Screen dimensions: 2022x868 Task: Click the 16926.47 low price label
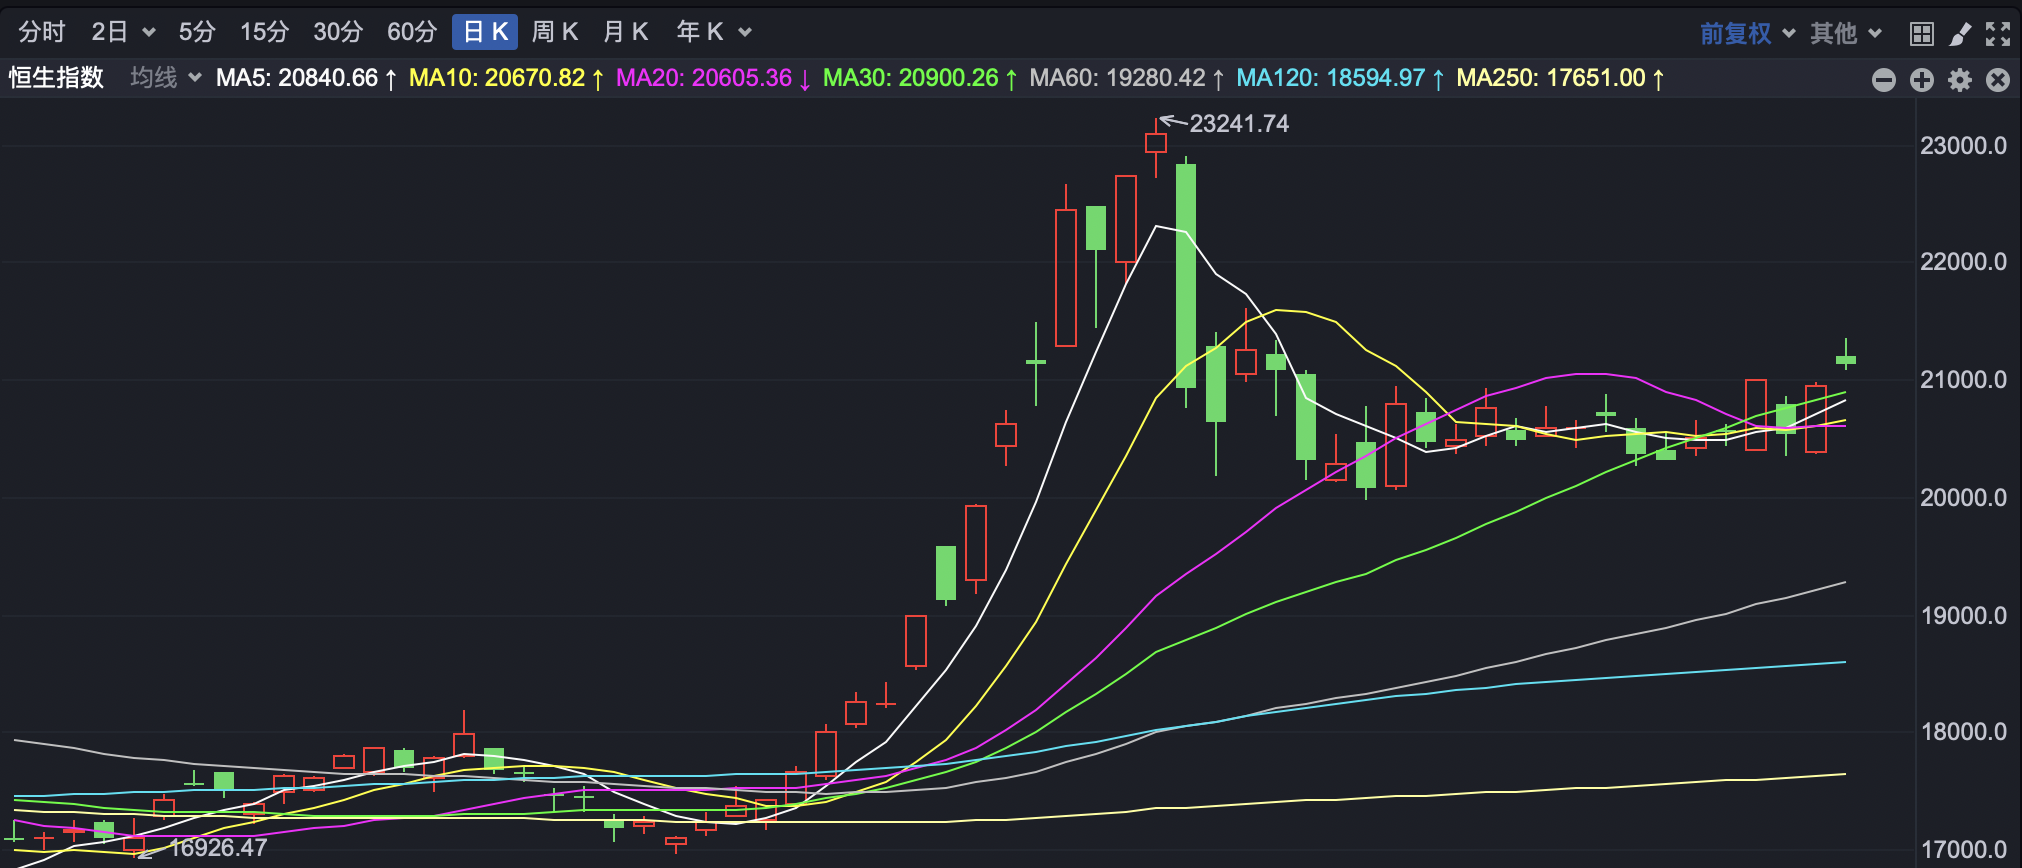(x=218, y=848)
